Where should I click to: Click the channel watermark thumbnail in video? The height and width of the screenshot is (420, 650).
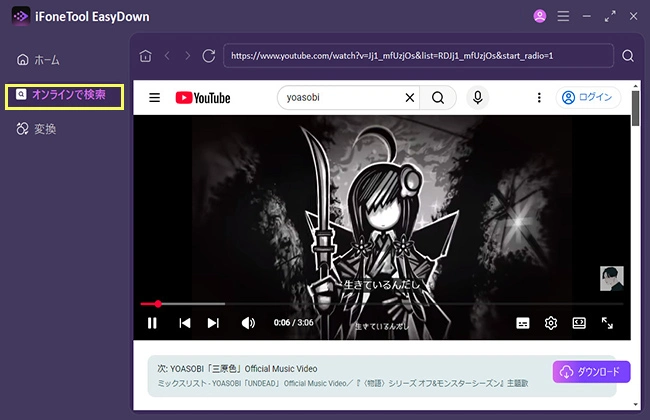click(x=612, y=279)
